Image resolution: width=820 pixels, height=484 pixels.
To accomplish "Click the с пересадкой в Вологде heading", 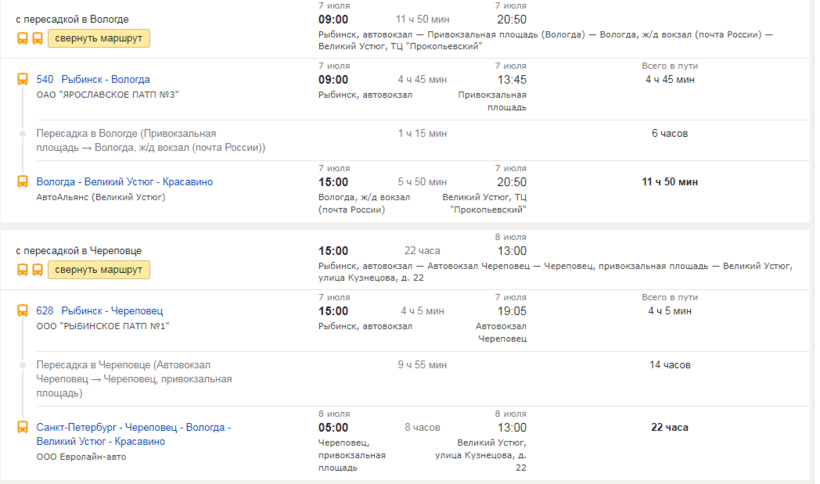I will point(72,19).
